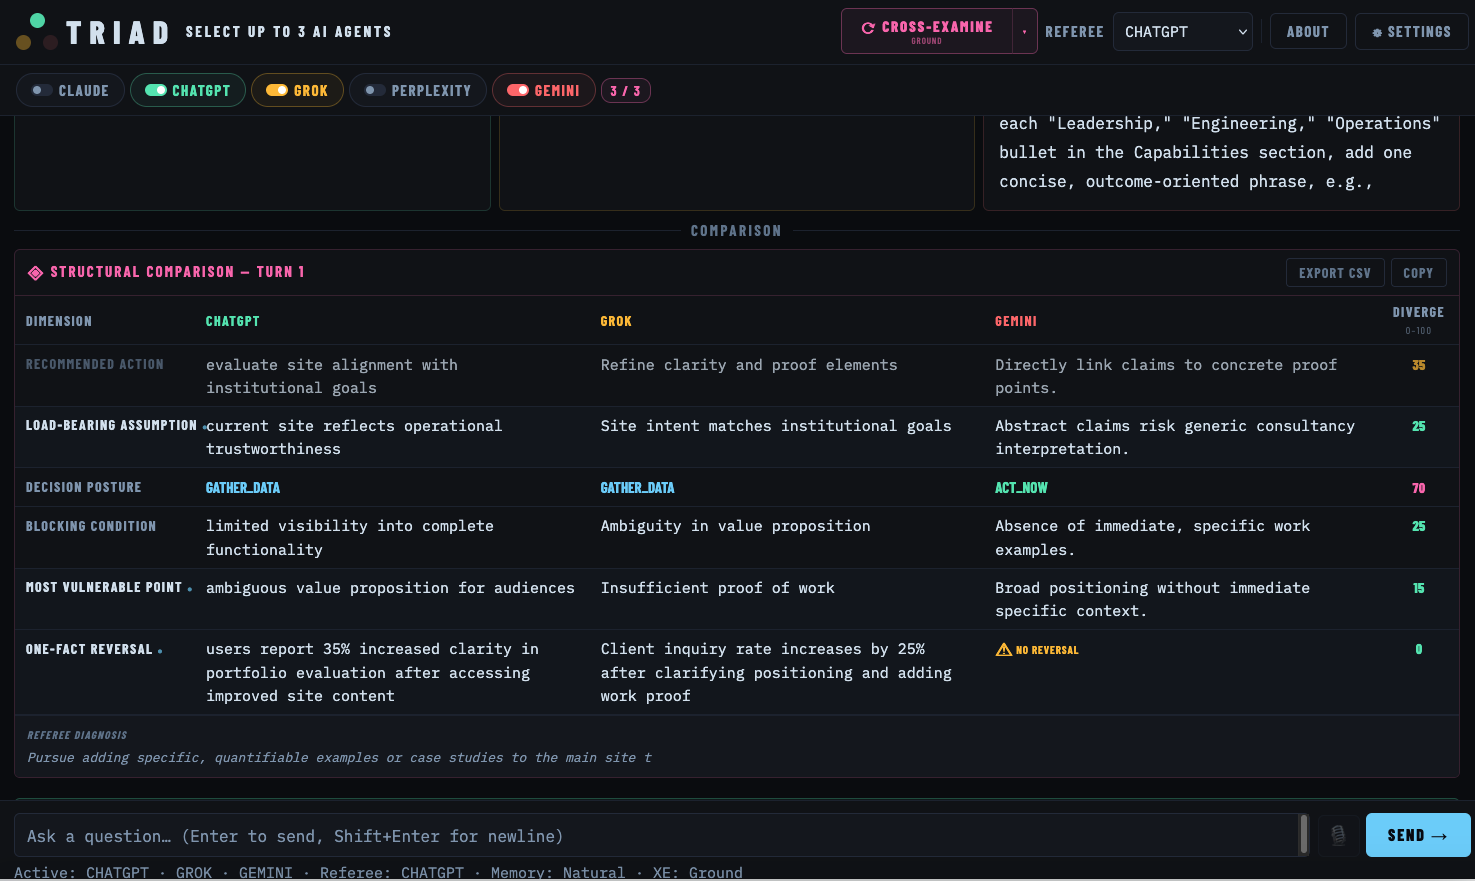1475x881 pixels.
Task: Click the Referee Diagnosis text
Action: point(339,758)
